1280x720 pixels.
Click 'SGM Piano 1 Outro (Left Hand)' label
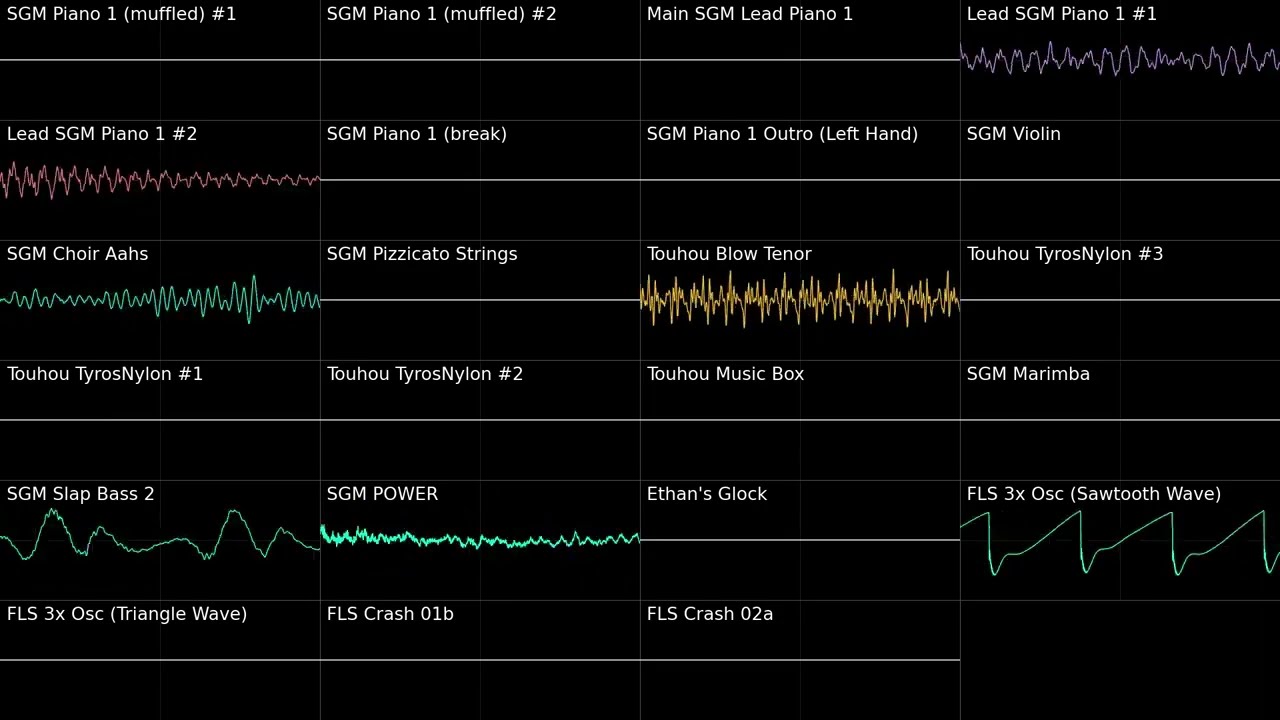[782, 134]
